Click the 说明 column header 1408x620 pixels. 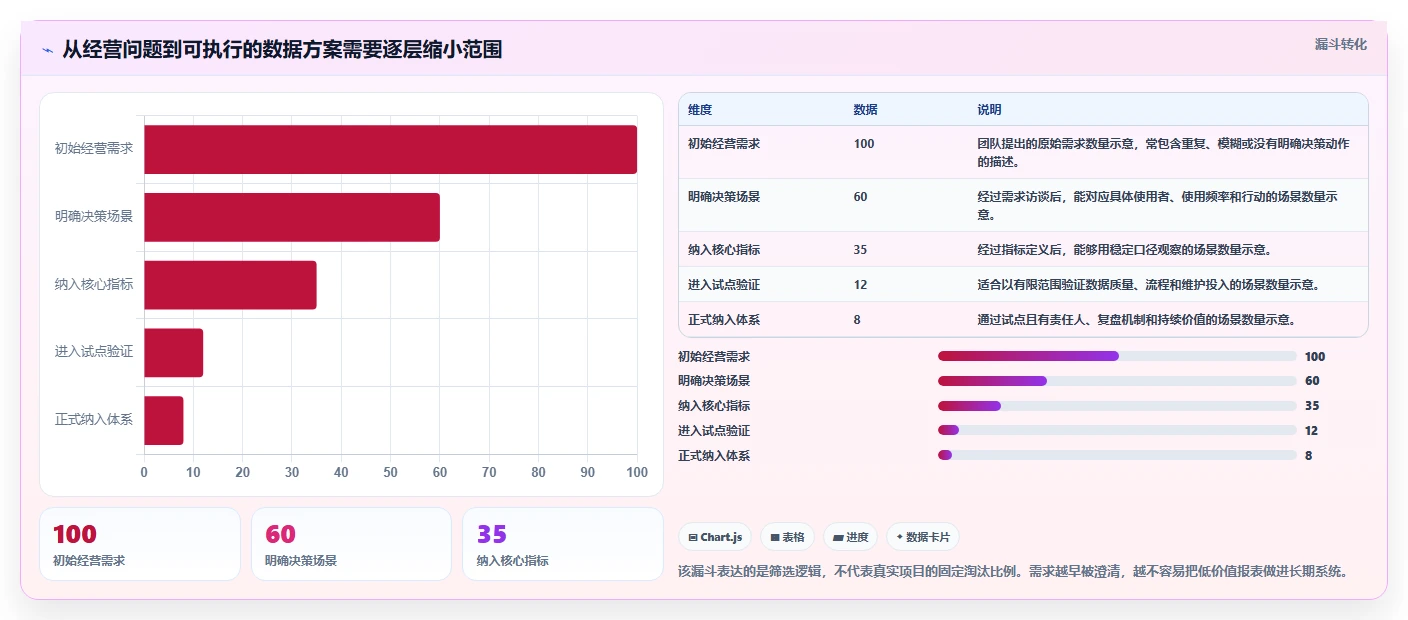990,110
